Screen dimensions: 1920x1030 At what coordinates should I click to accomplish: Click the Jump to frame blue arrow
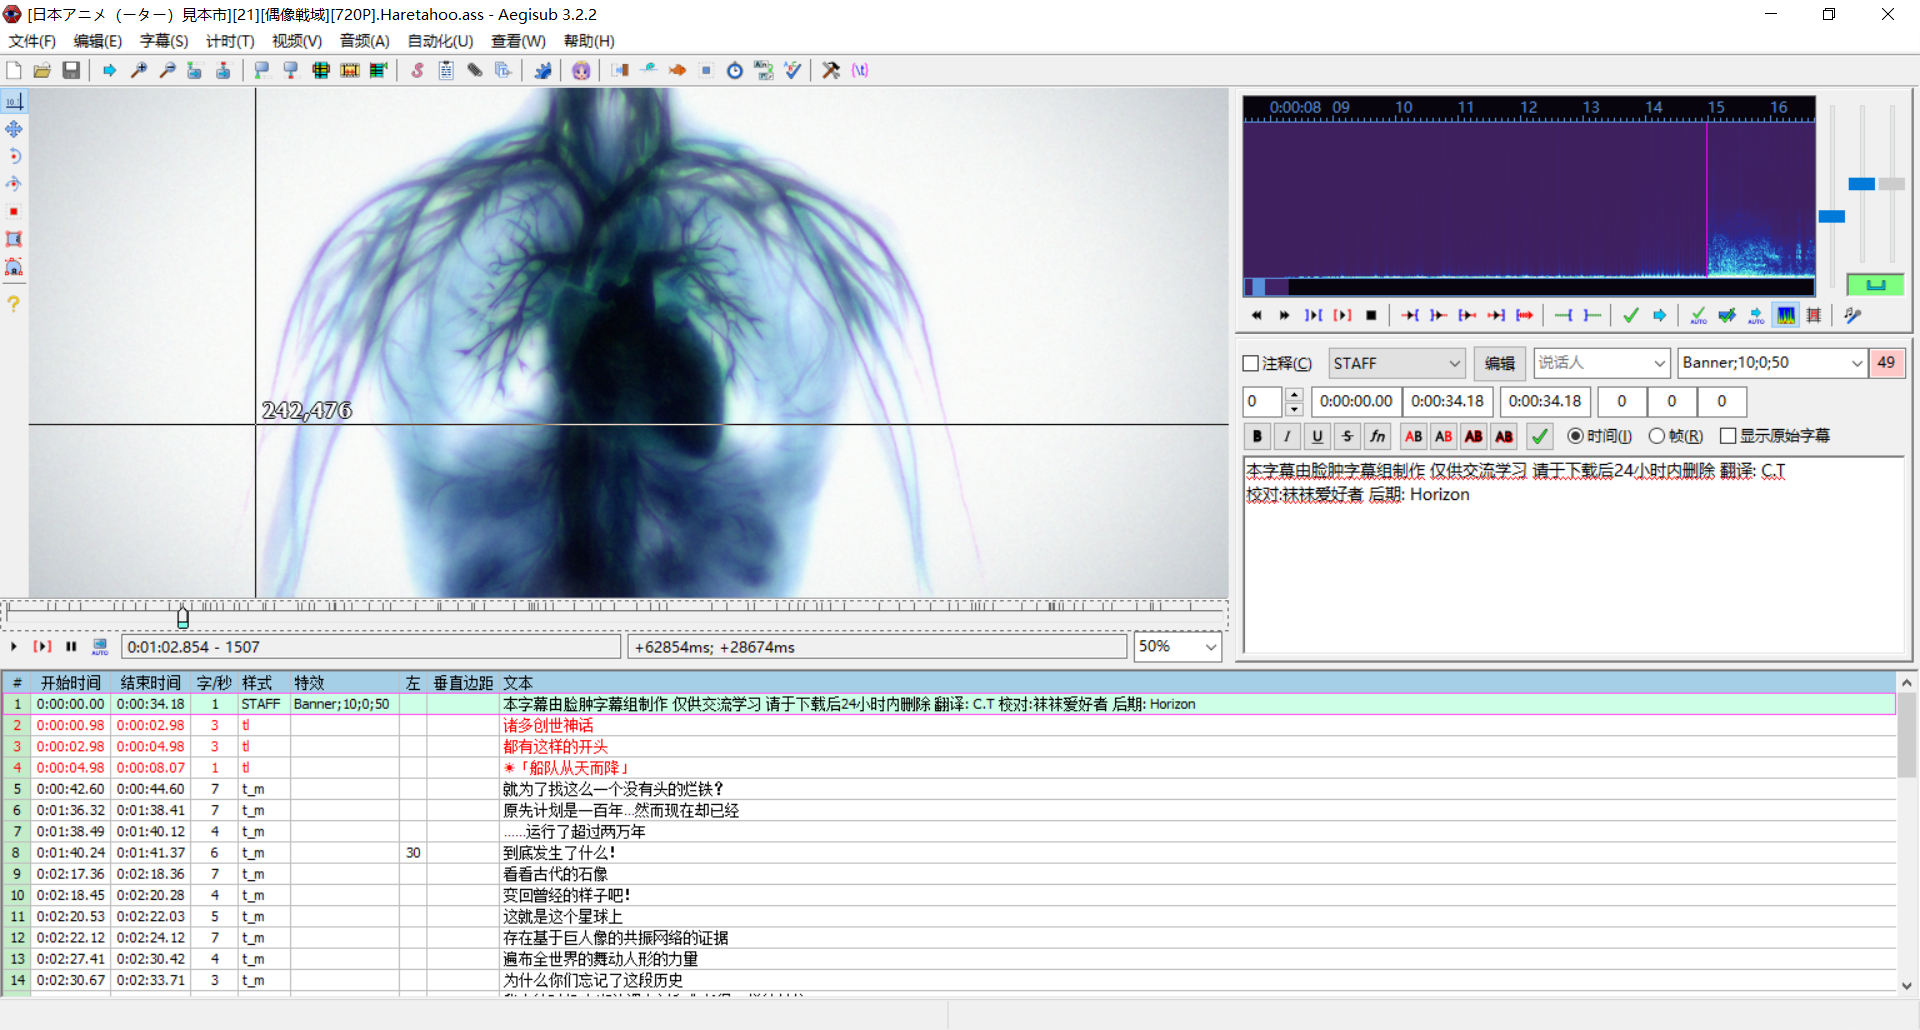coord(110,70)
